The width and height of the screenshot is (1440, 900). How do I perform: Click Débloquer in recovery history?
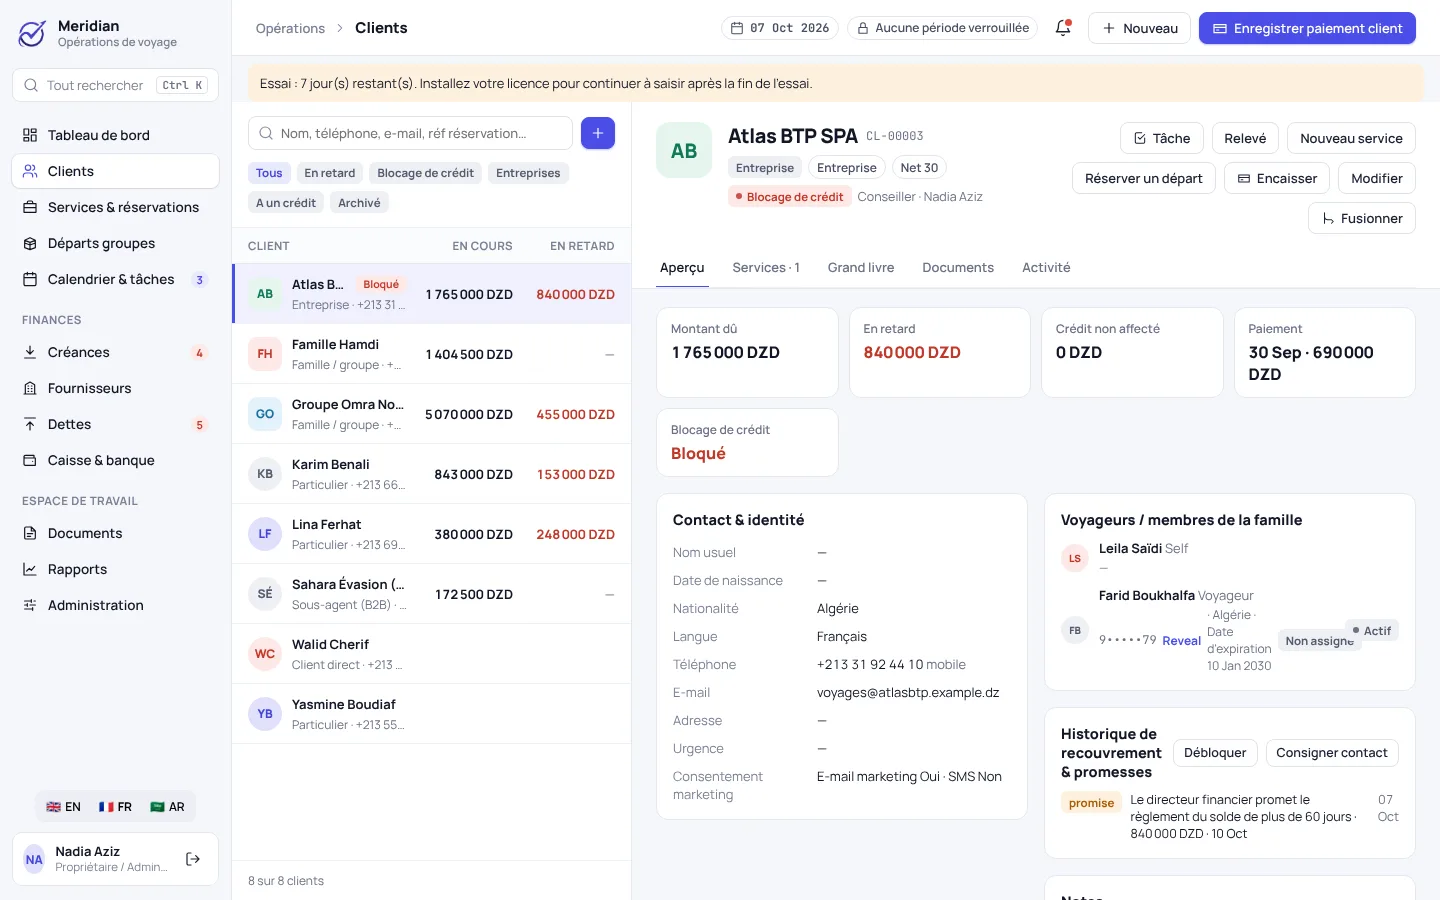pos(1215,753)
